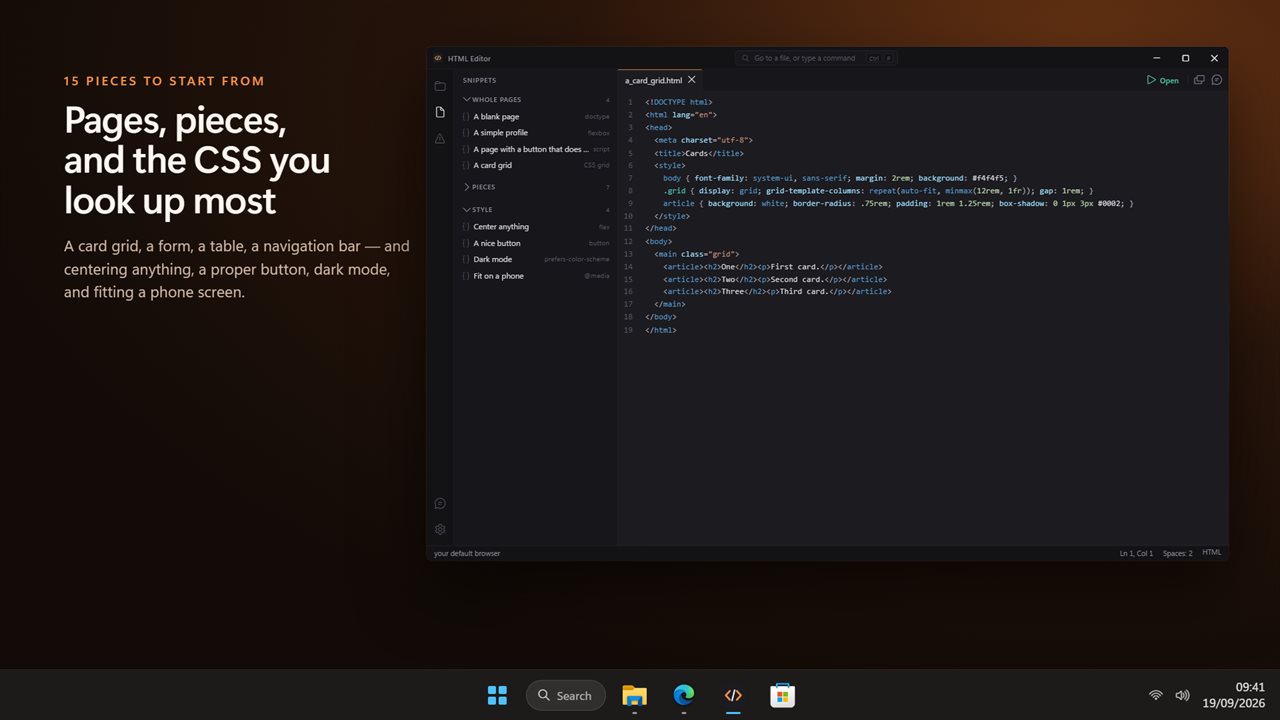Image resolution: width=1280 pixels, height=720 pixels.
Task: Open the Windows Start menu
Action: (x=497, y=695)
